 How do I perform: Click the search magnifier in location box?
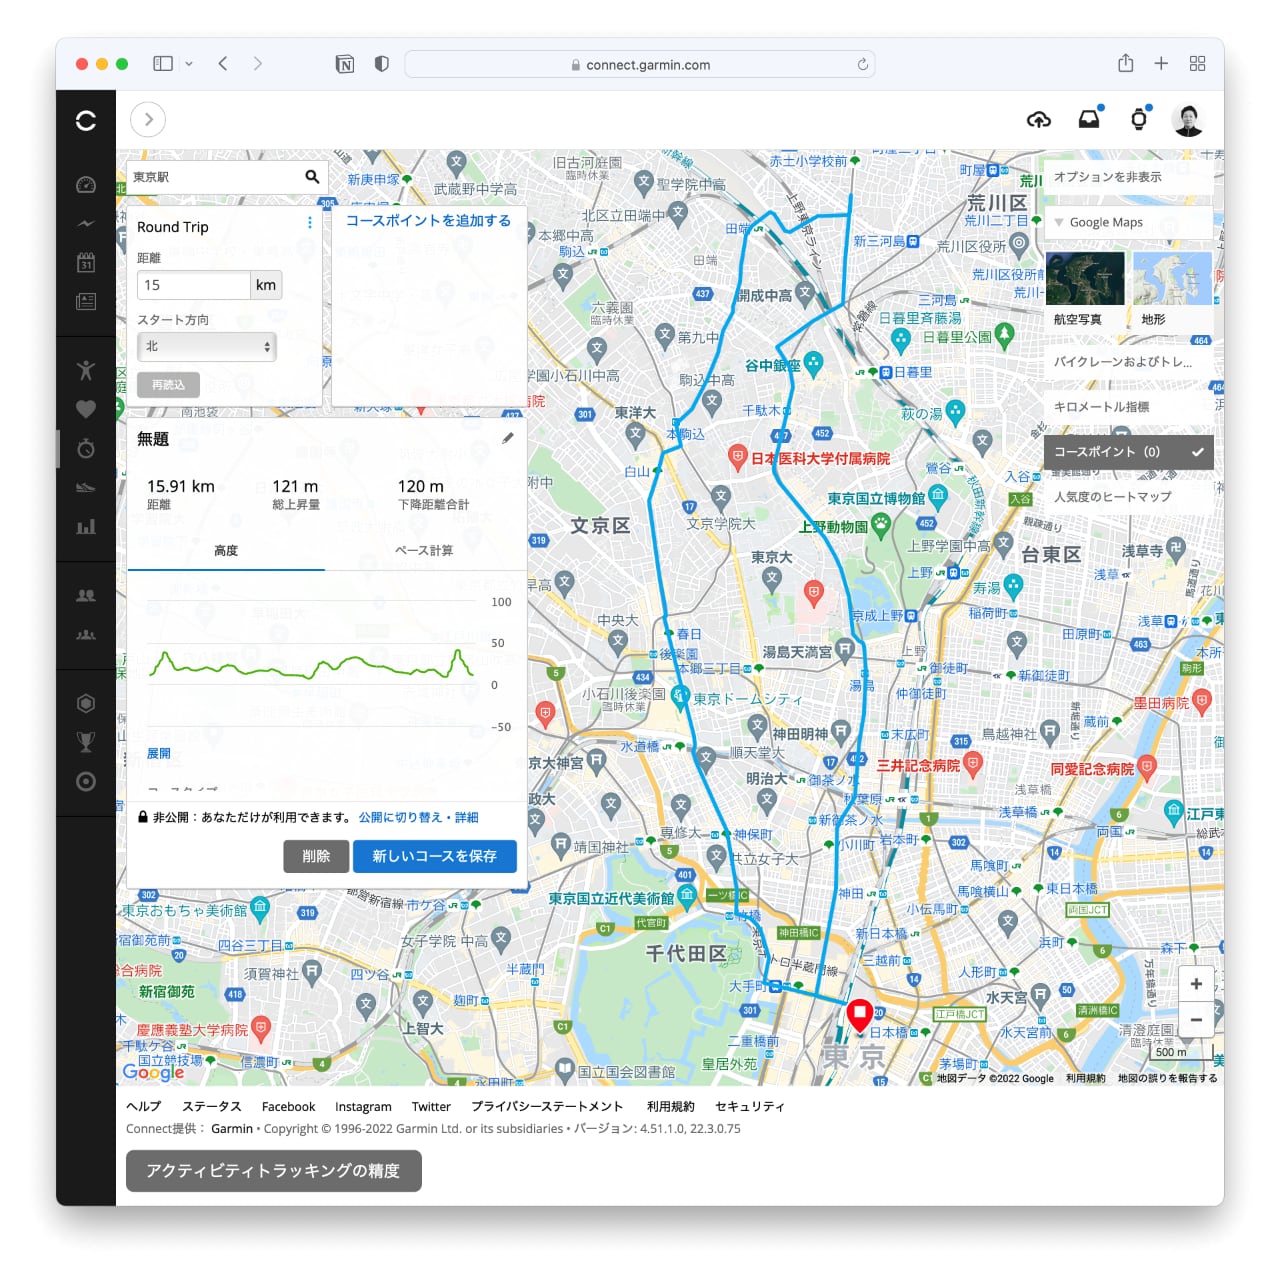[312, 177]
